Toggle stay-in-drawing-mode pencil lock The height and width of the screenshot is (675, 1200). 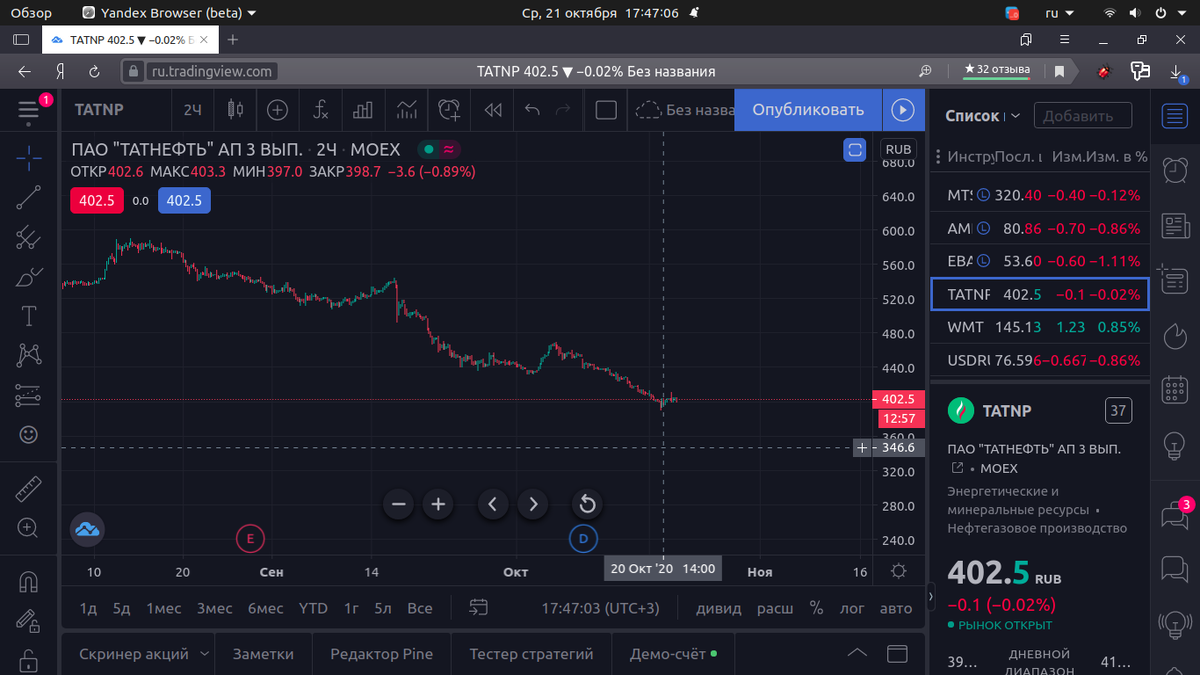tap(29, 621)
